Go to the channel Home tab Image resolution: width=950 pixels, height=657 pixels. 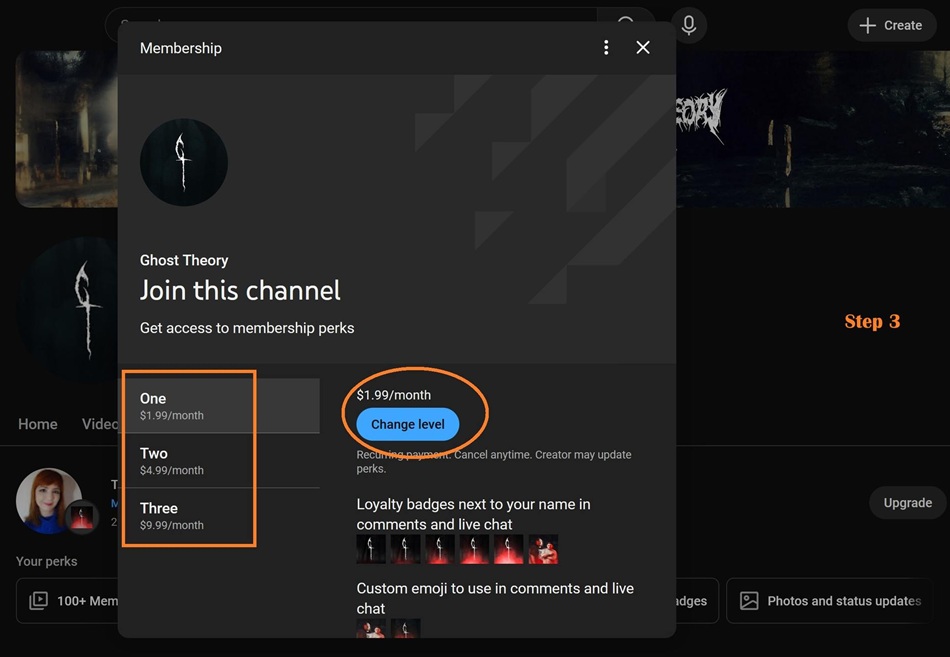point(38,424)
